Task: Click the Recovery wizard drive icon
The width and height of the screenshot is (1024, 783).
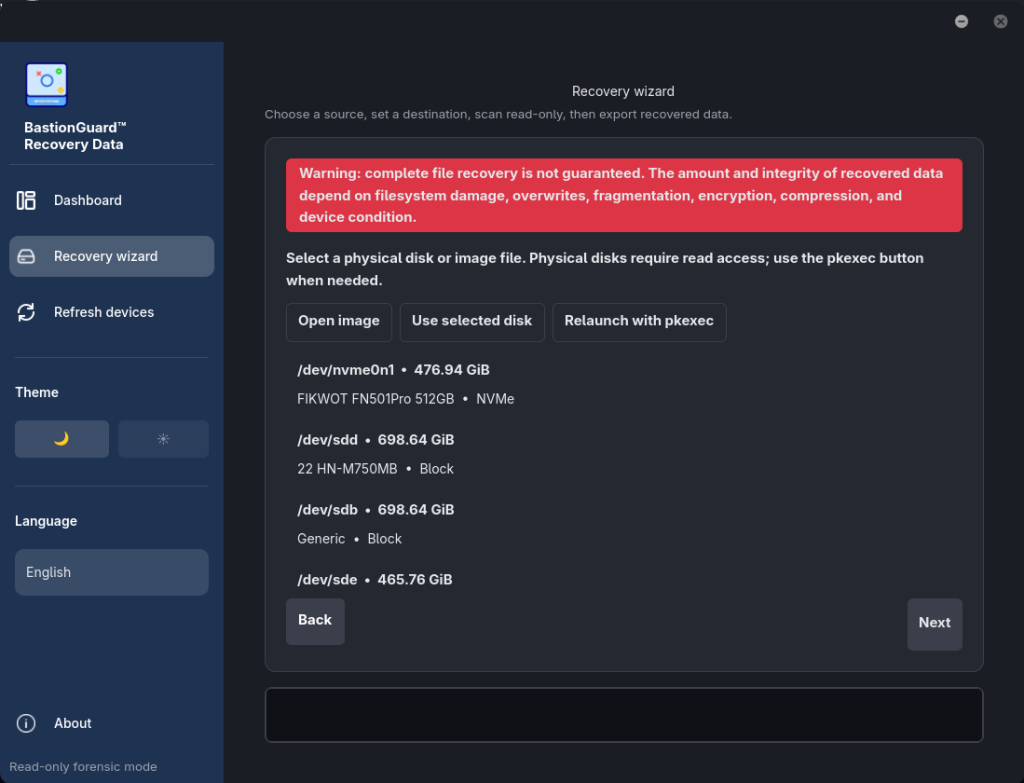Action: coord(26,257)
